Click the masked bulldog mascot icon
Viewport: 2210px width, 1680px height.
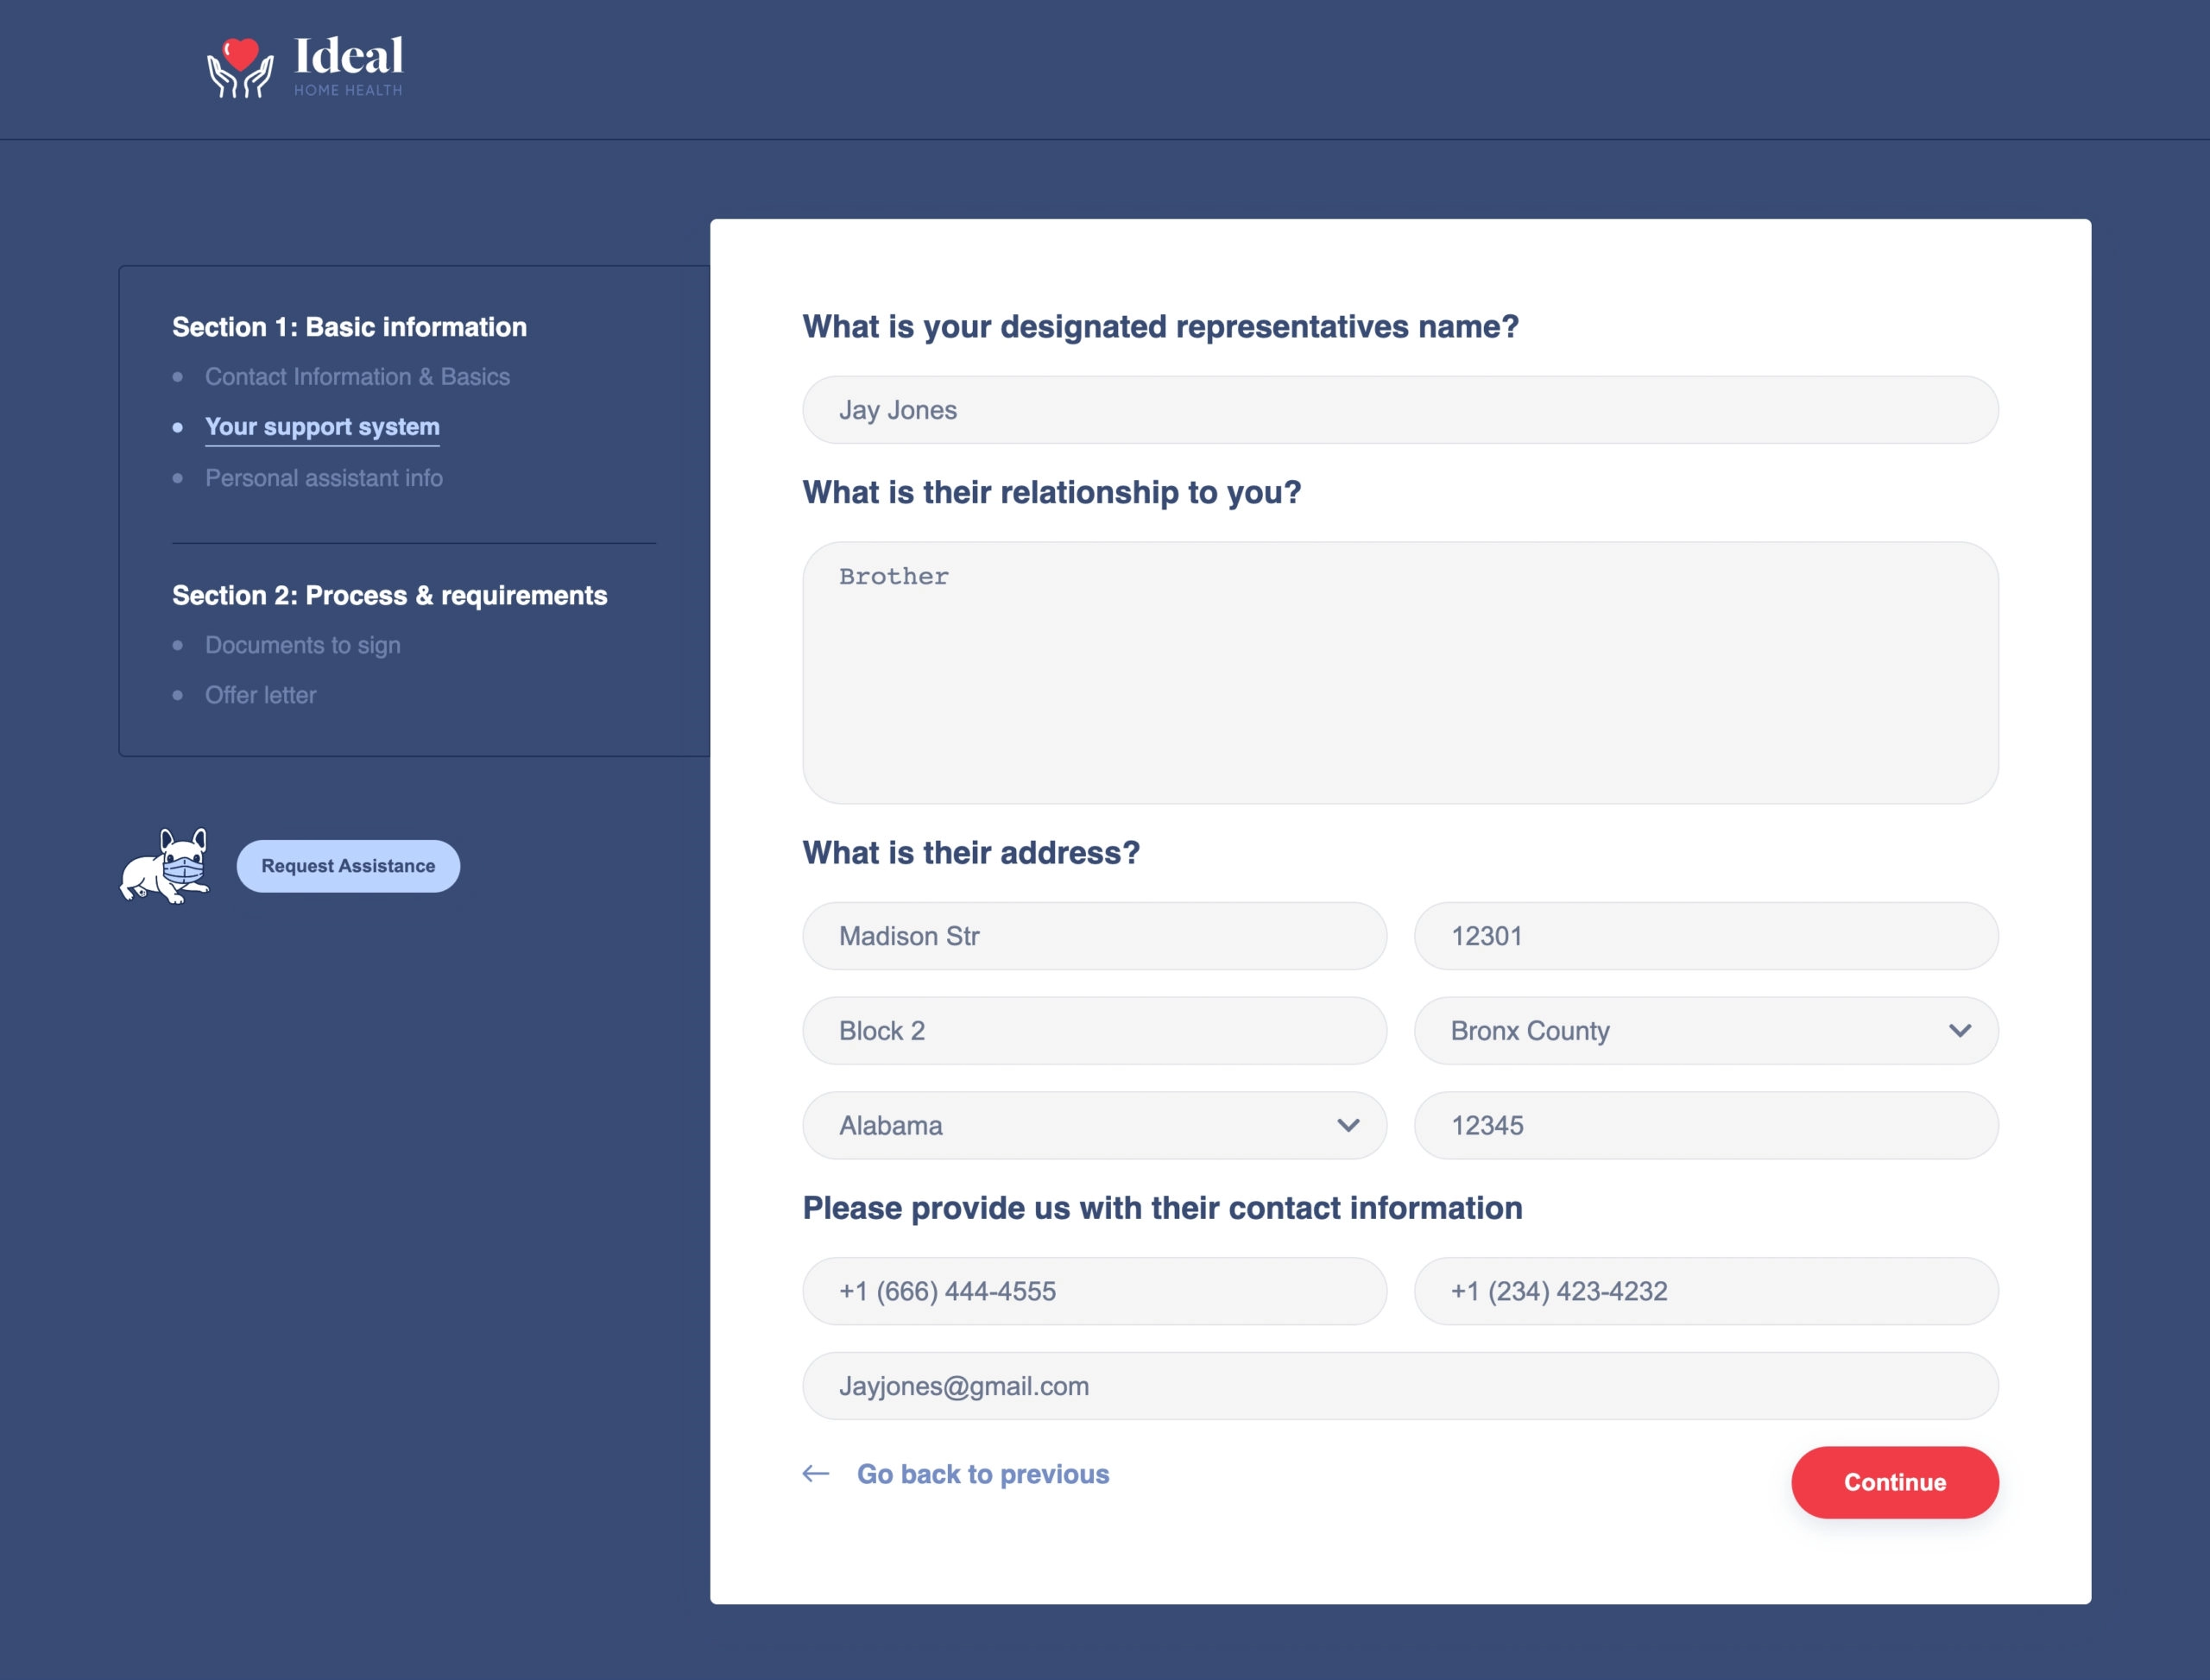tap(165, 866)
